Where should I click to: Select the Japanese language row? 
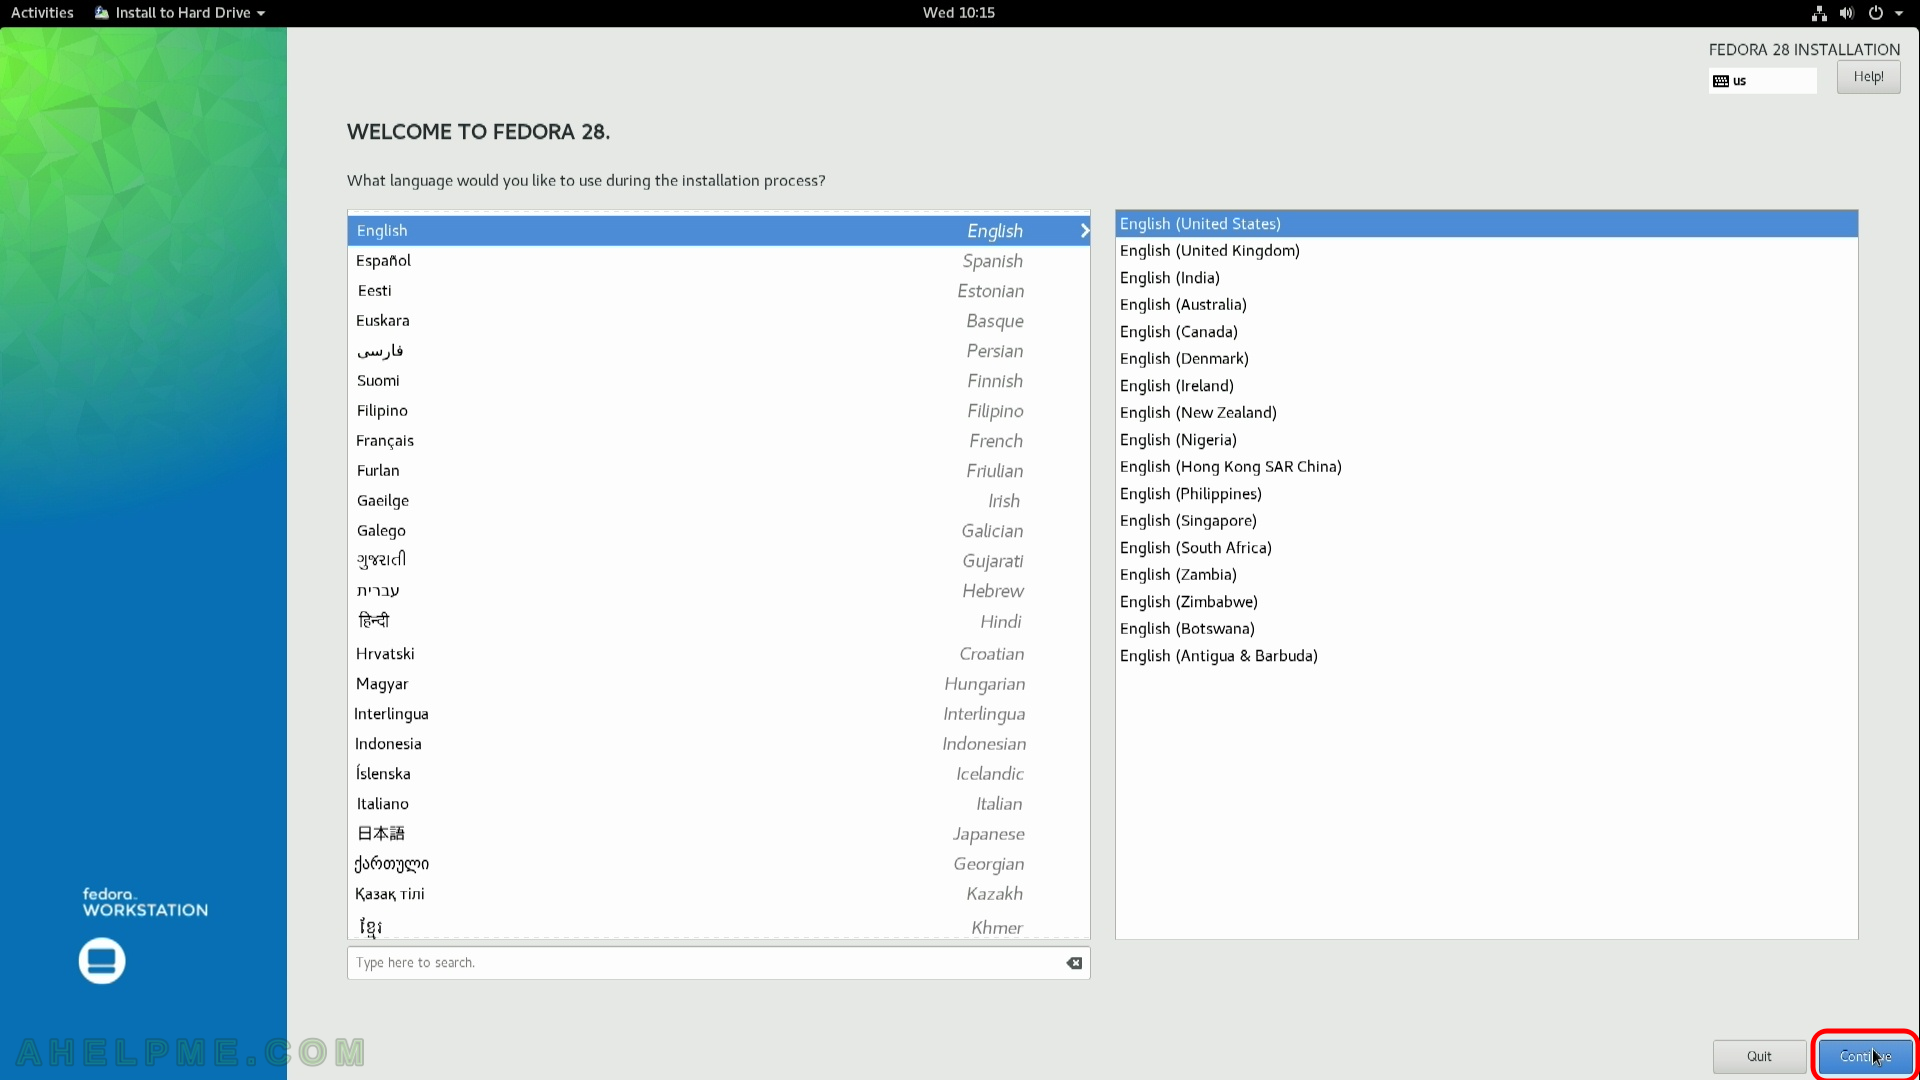[718, 834]
